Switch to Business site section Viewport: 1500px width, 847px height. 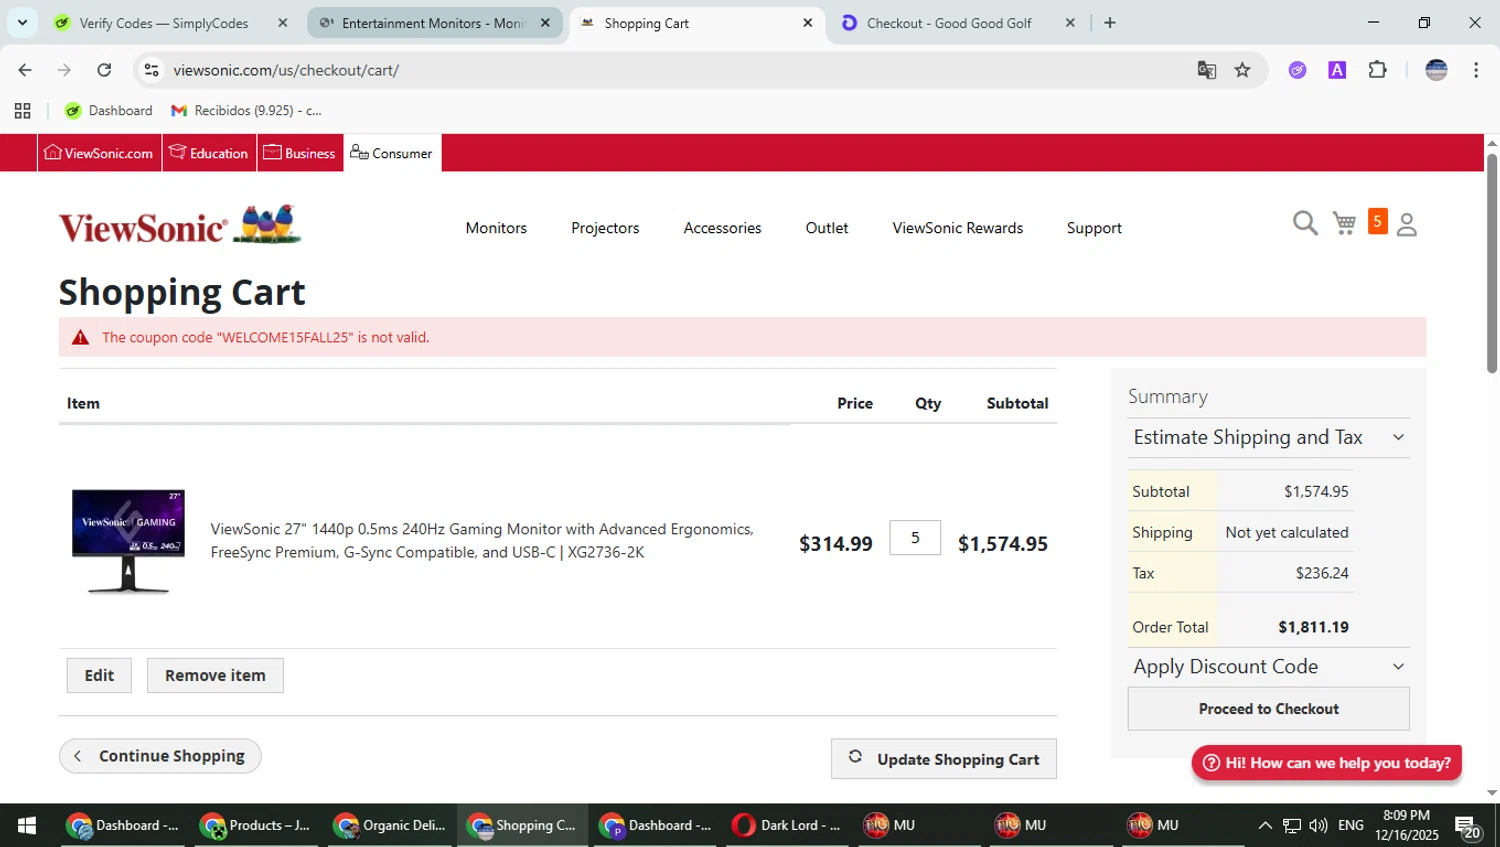click(300, 153)
